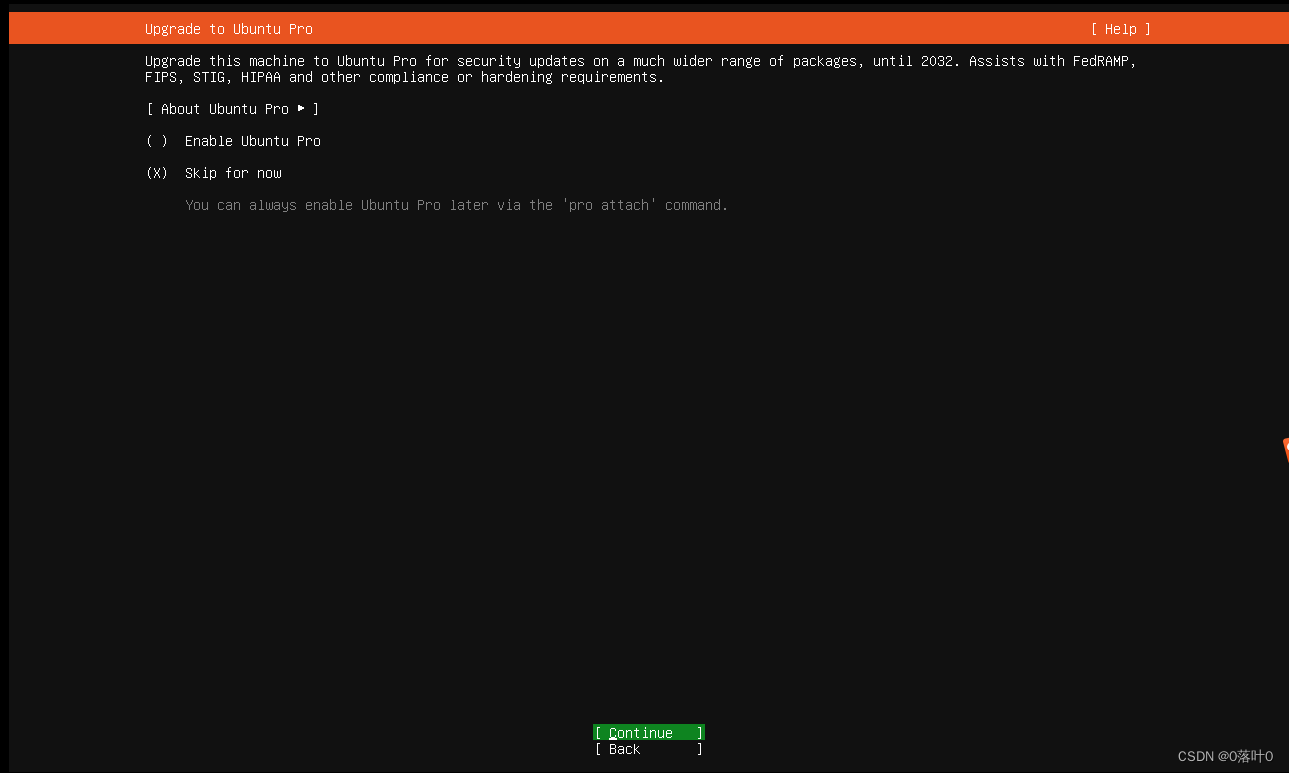Click the description mentioning FedRAMP compliance

(x=641, y=69)
